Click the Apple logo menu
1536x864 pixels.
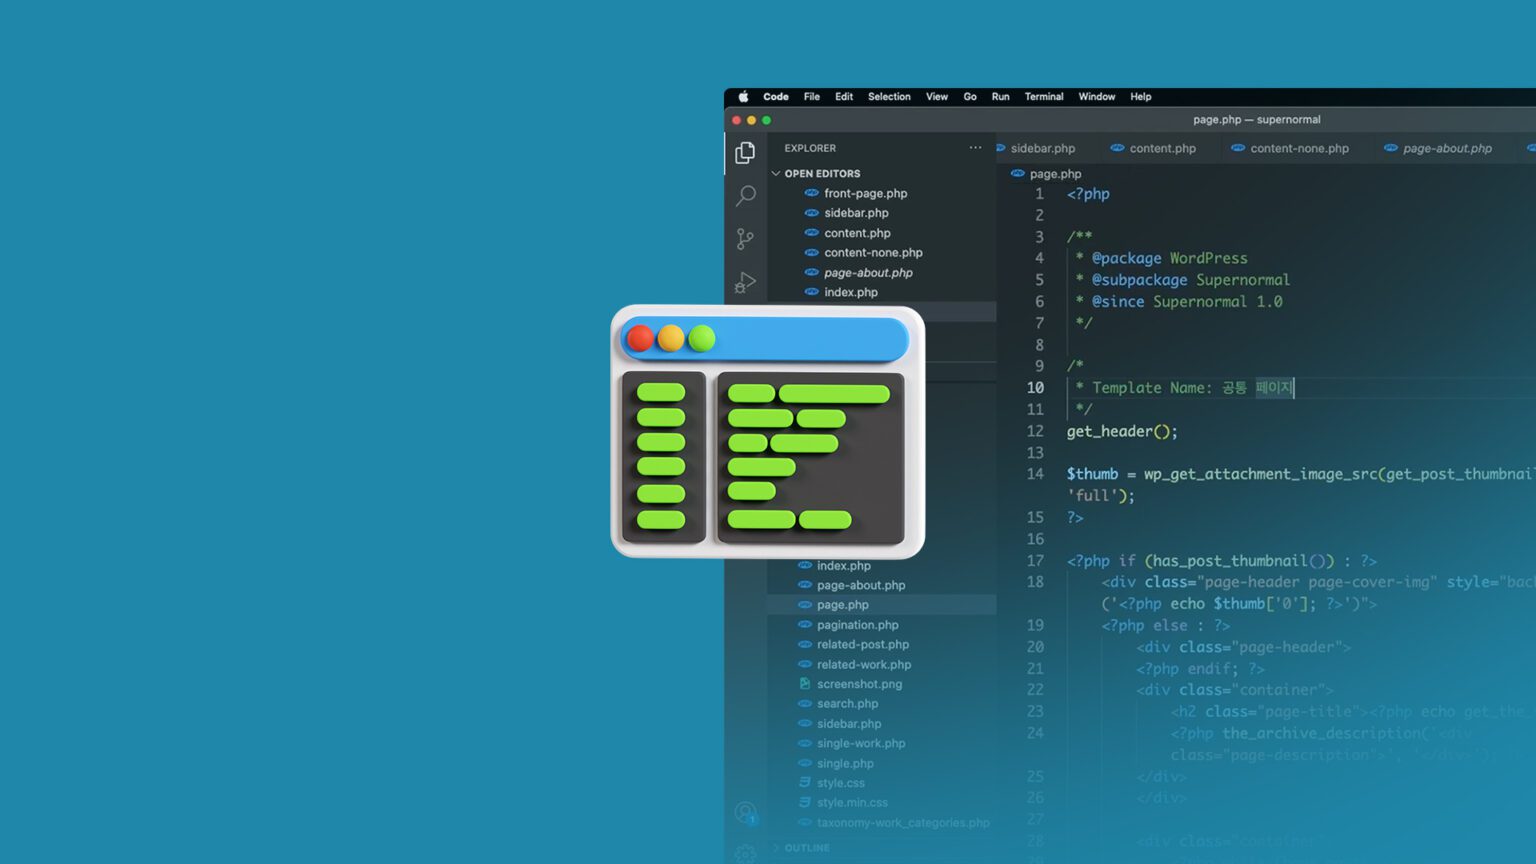(x=743, y=97)
